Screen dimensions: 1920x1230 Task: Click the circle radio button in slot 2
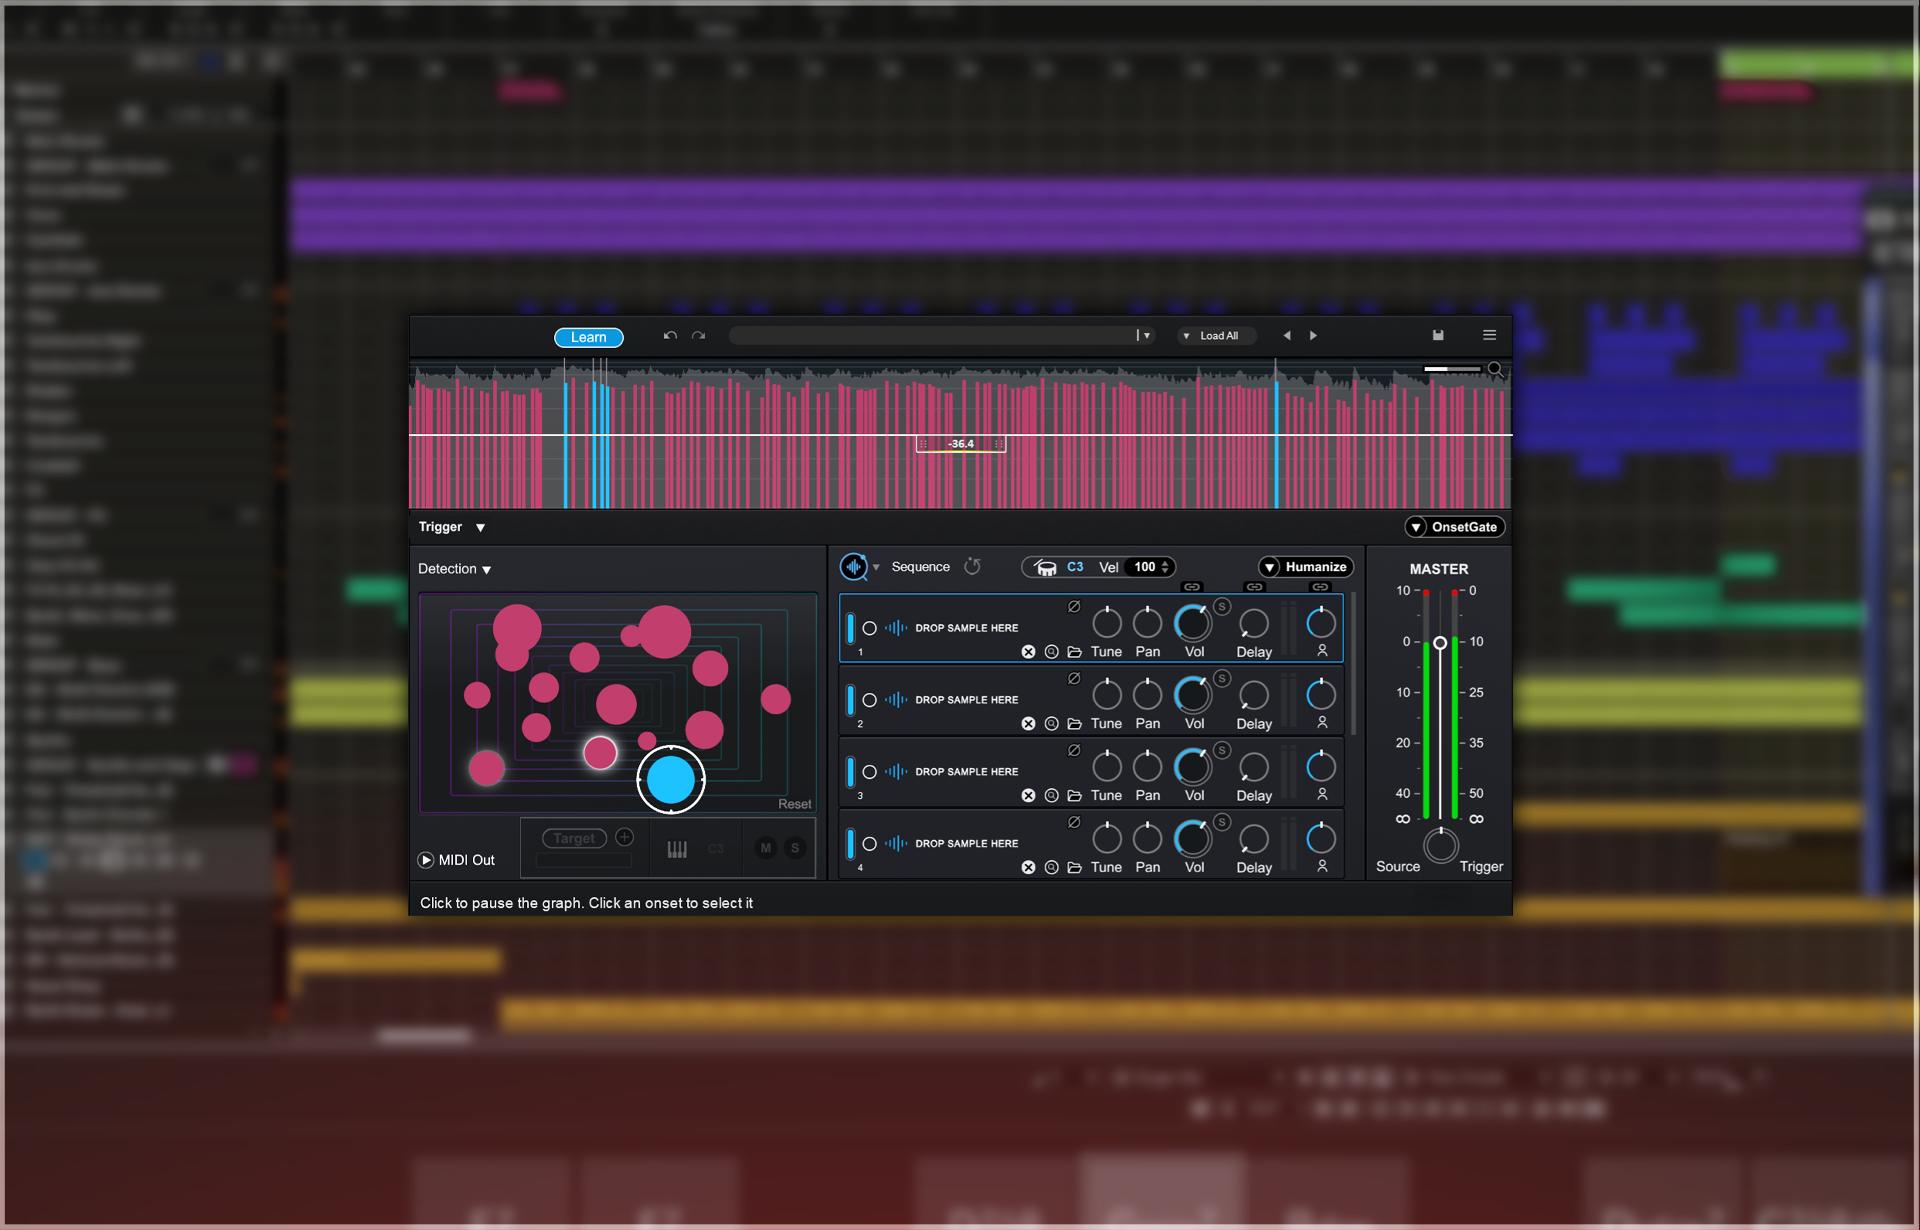[869, 700]
